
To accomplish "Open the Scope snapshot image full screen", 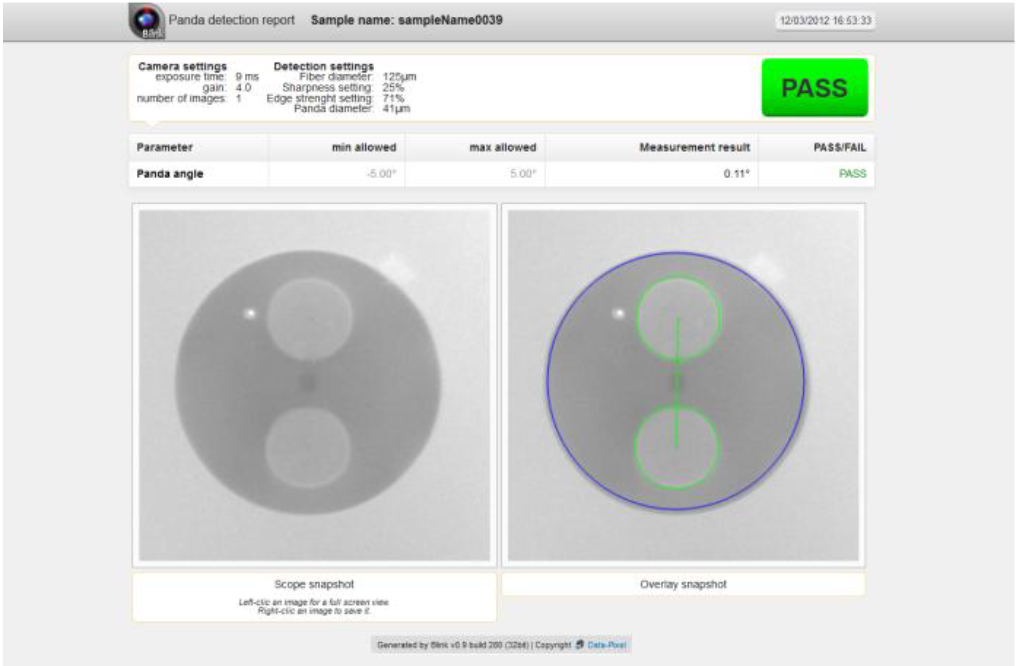I will coord(314,385).
